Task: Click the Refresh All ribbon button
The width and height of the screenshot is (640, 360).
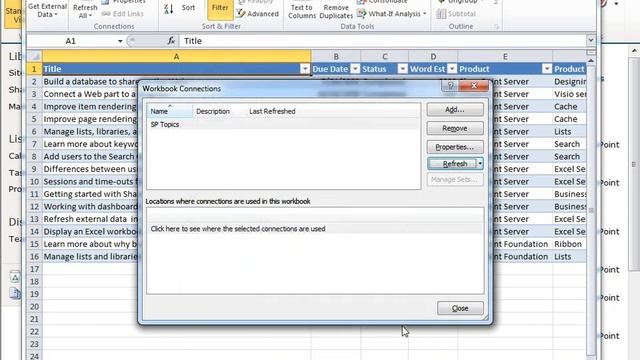Action: 85,10
